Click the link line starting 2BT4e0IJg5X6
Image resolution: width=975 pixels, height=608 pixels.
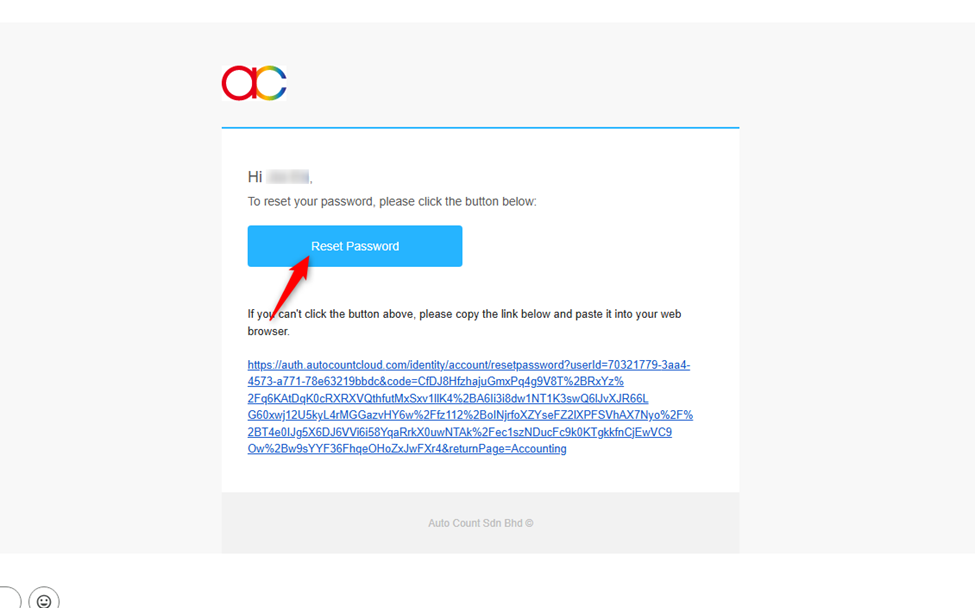460,431
